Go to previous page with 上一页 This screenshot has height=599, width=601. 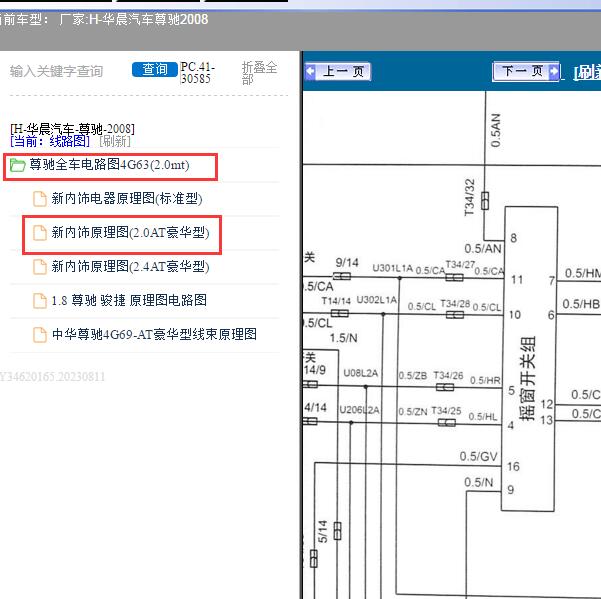pyautogui.click(x=338, y=72)
